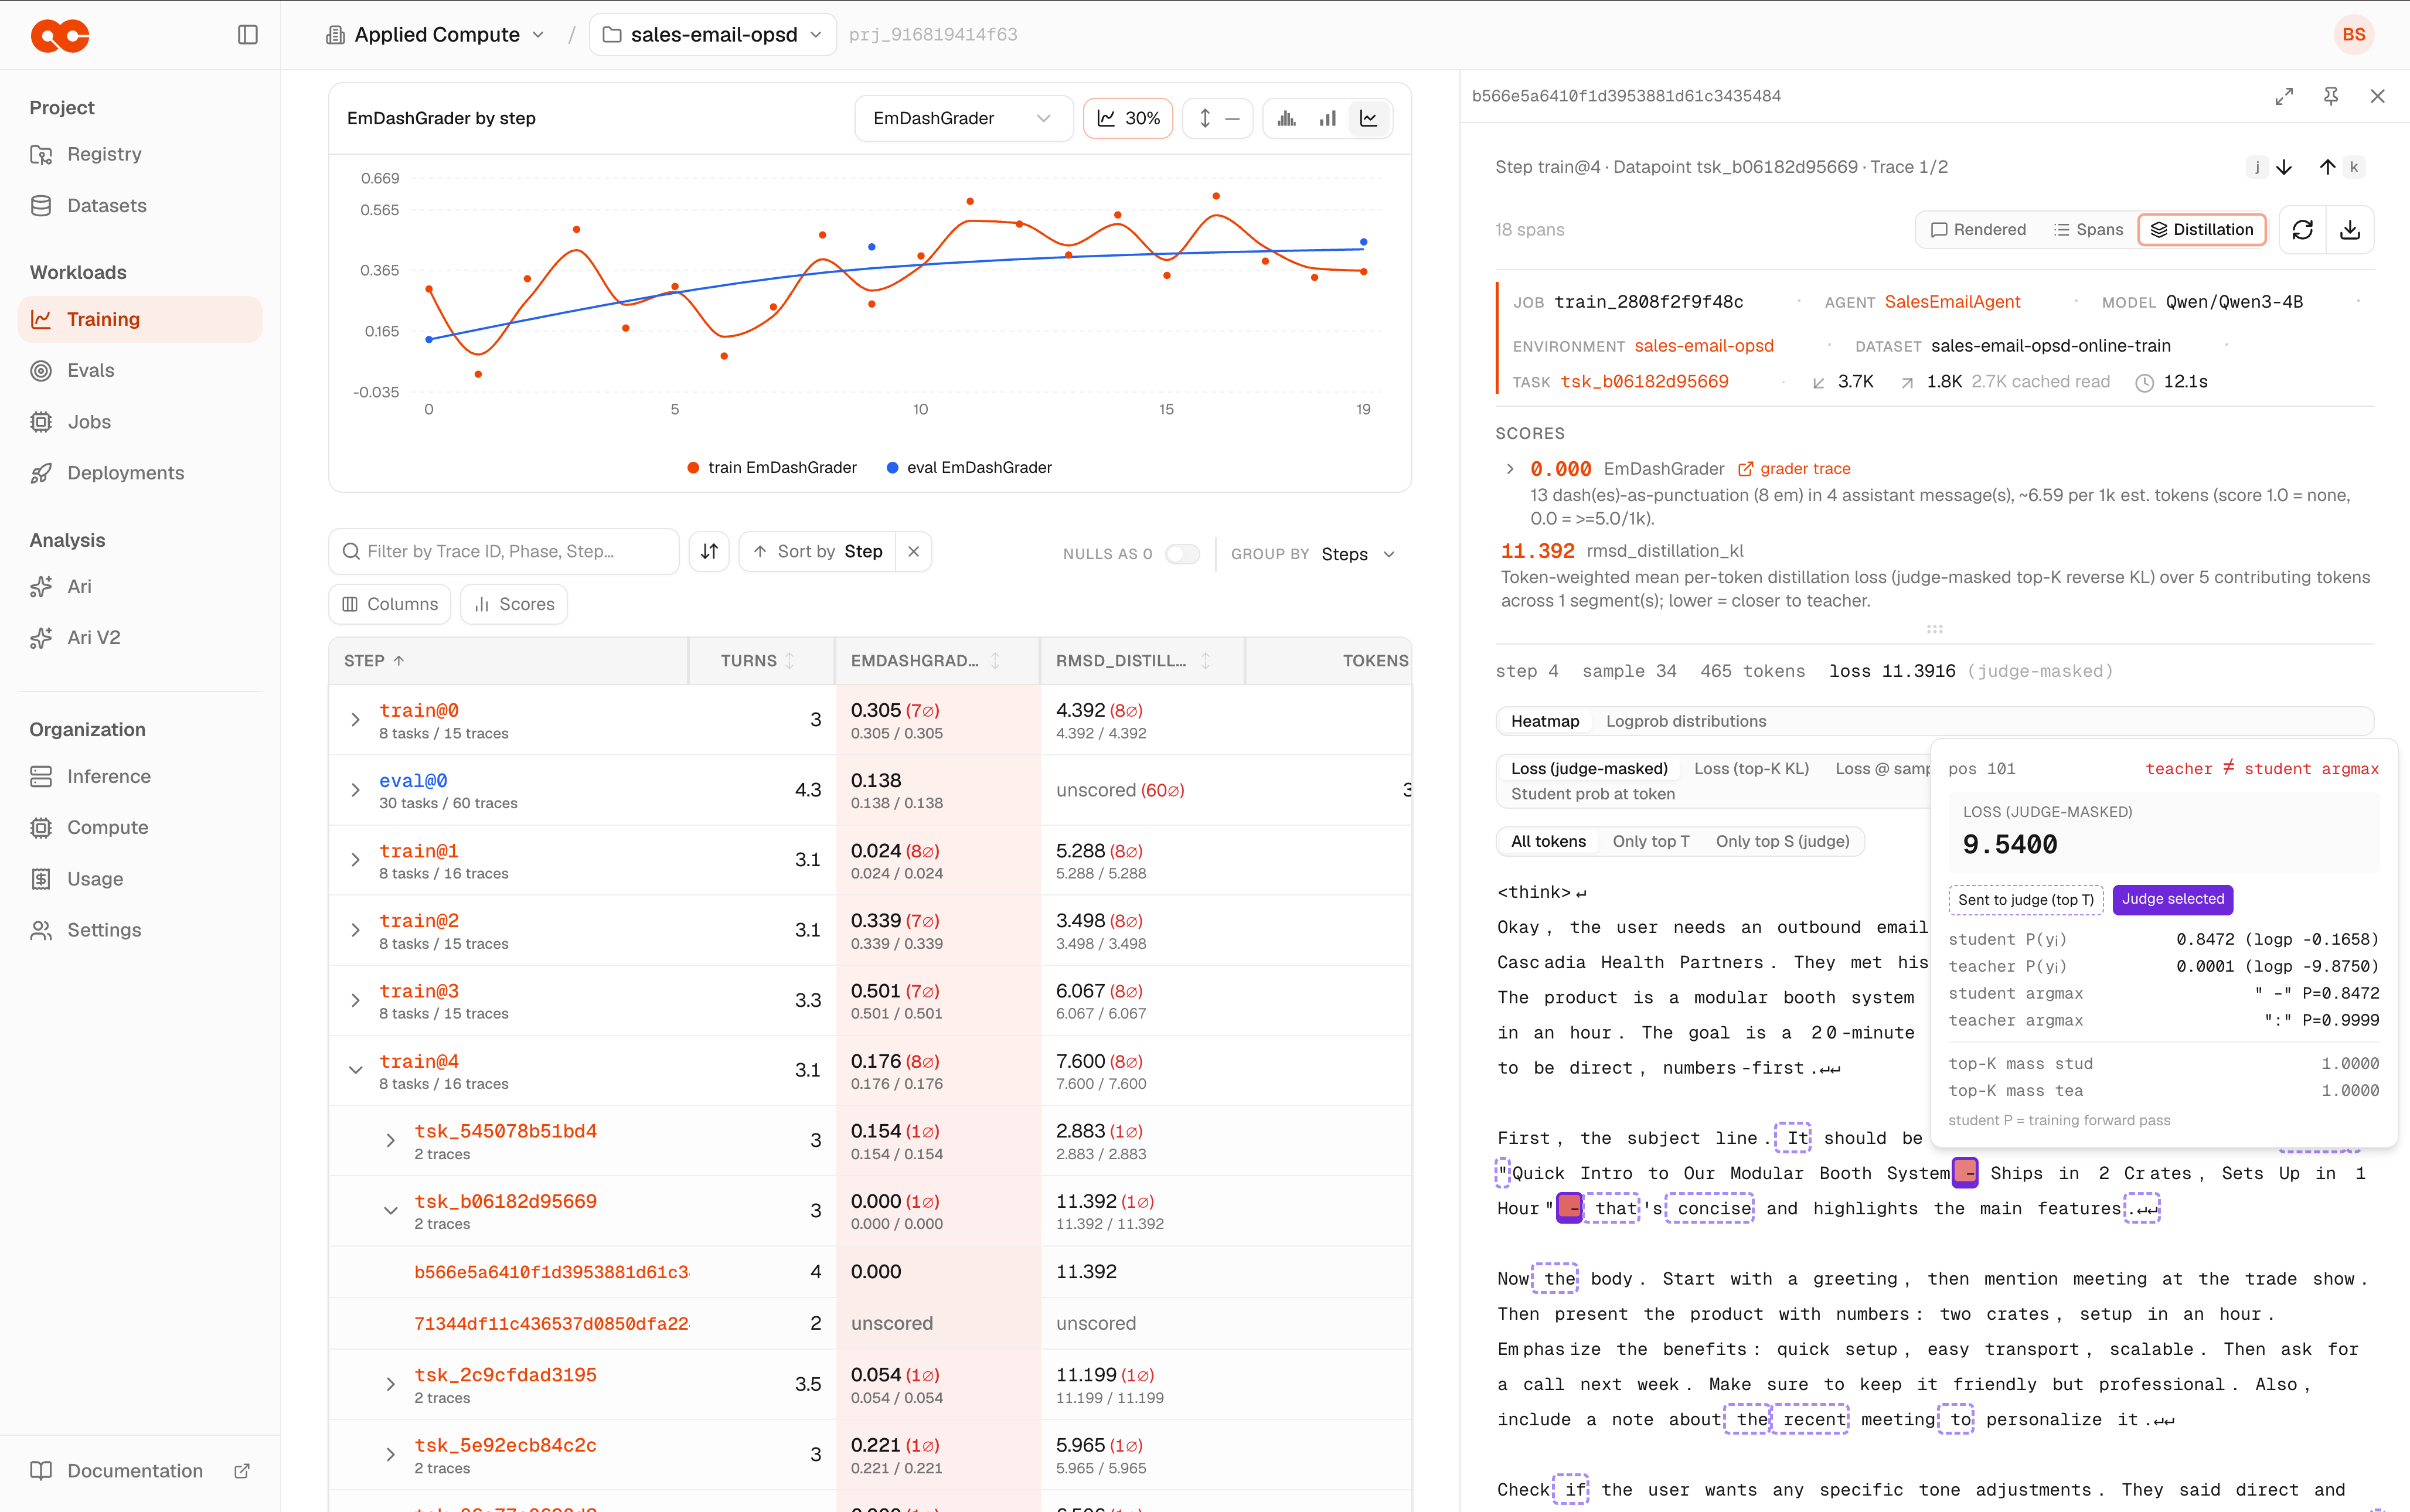Screen dimensions: 2410x1512
Task: Click the refresh trace icon
Action: pos(2303,230)
